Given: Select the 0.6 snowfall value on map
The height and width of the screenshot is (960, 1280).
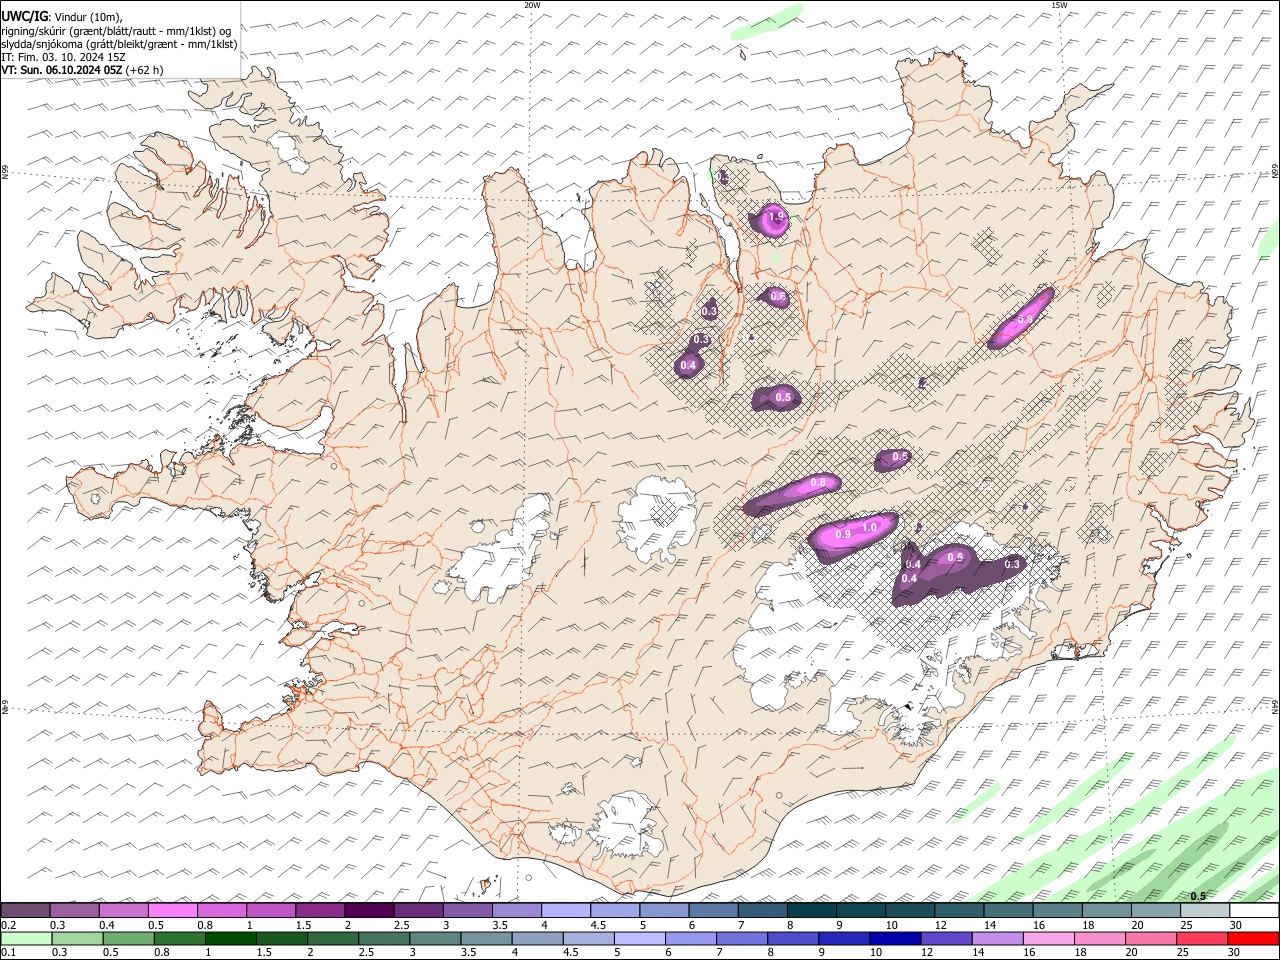Looking at the screenshot, I should [x=778, y=298].
